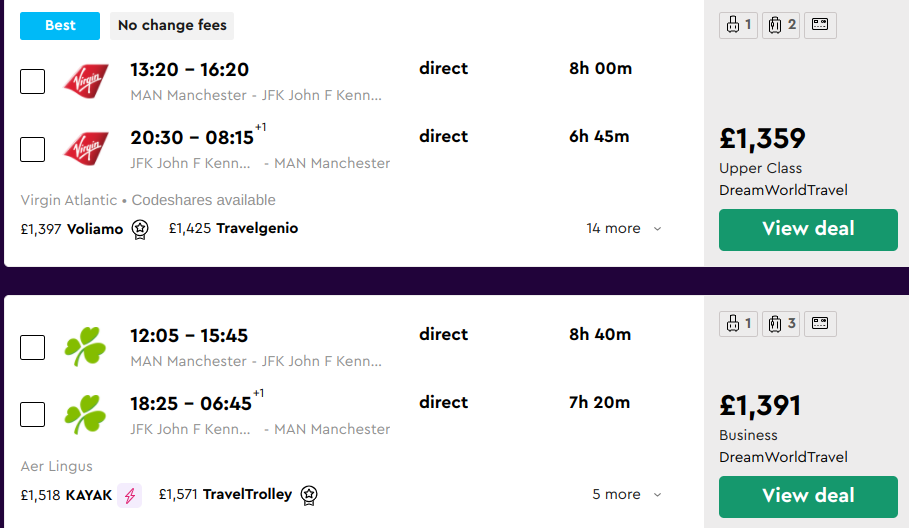Tick the 13:20 – 16:20 Virgin flight checkbox
This screenshot has width=909, height=528.
pyautogui.click(x=33, y=81)
